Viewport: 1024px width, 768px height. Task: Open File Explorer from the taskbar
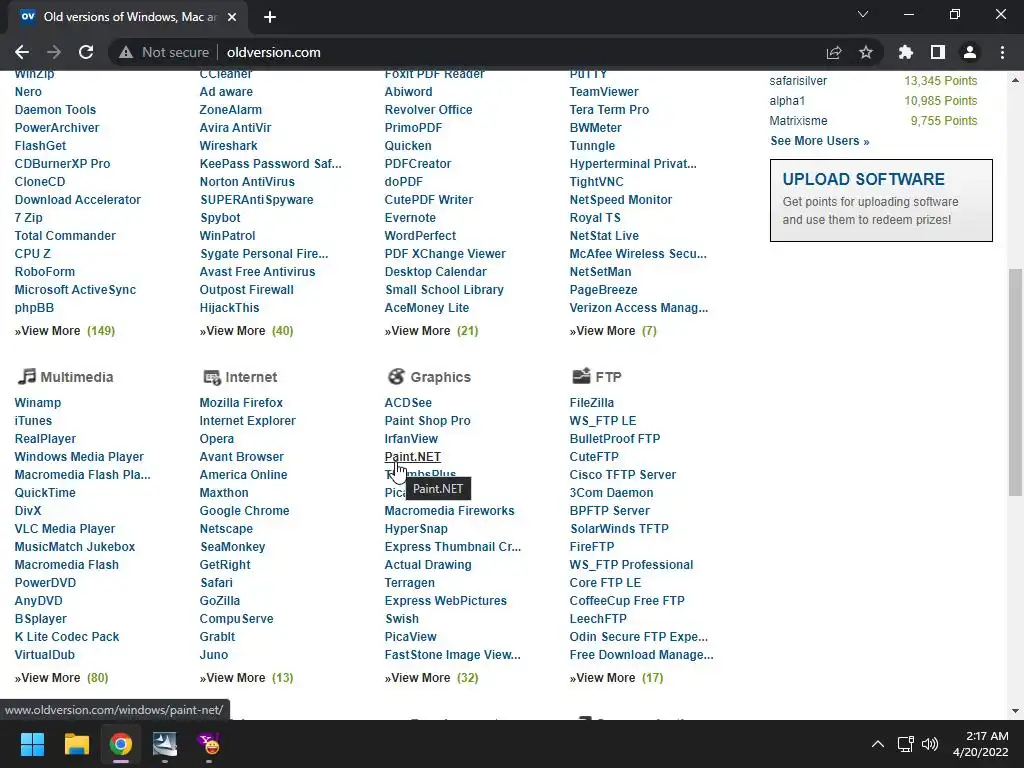(76, 744)
